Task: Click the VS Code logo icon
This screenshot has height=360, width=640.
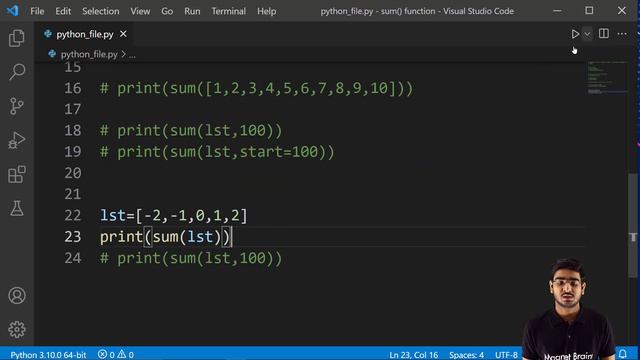Action: [x=12, y=10]
